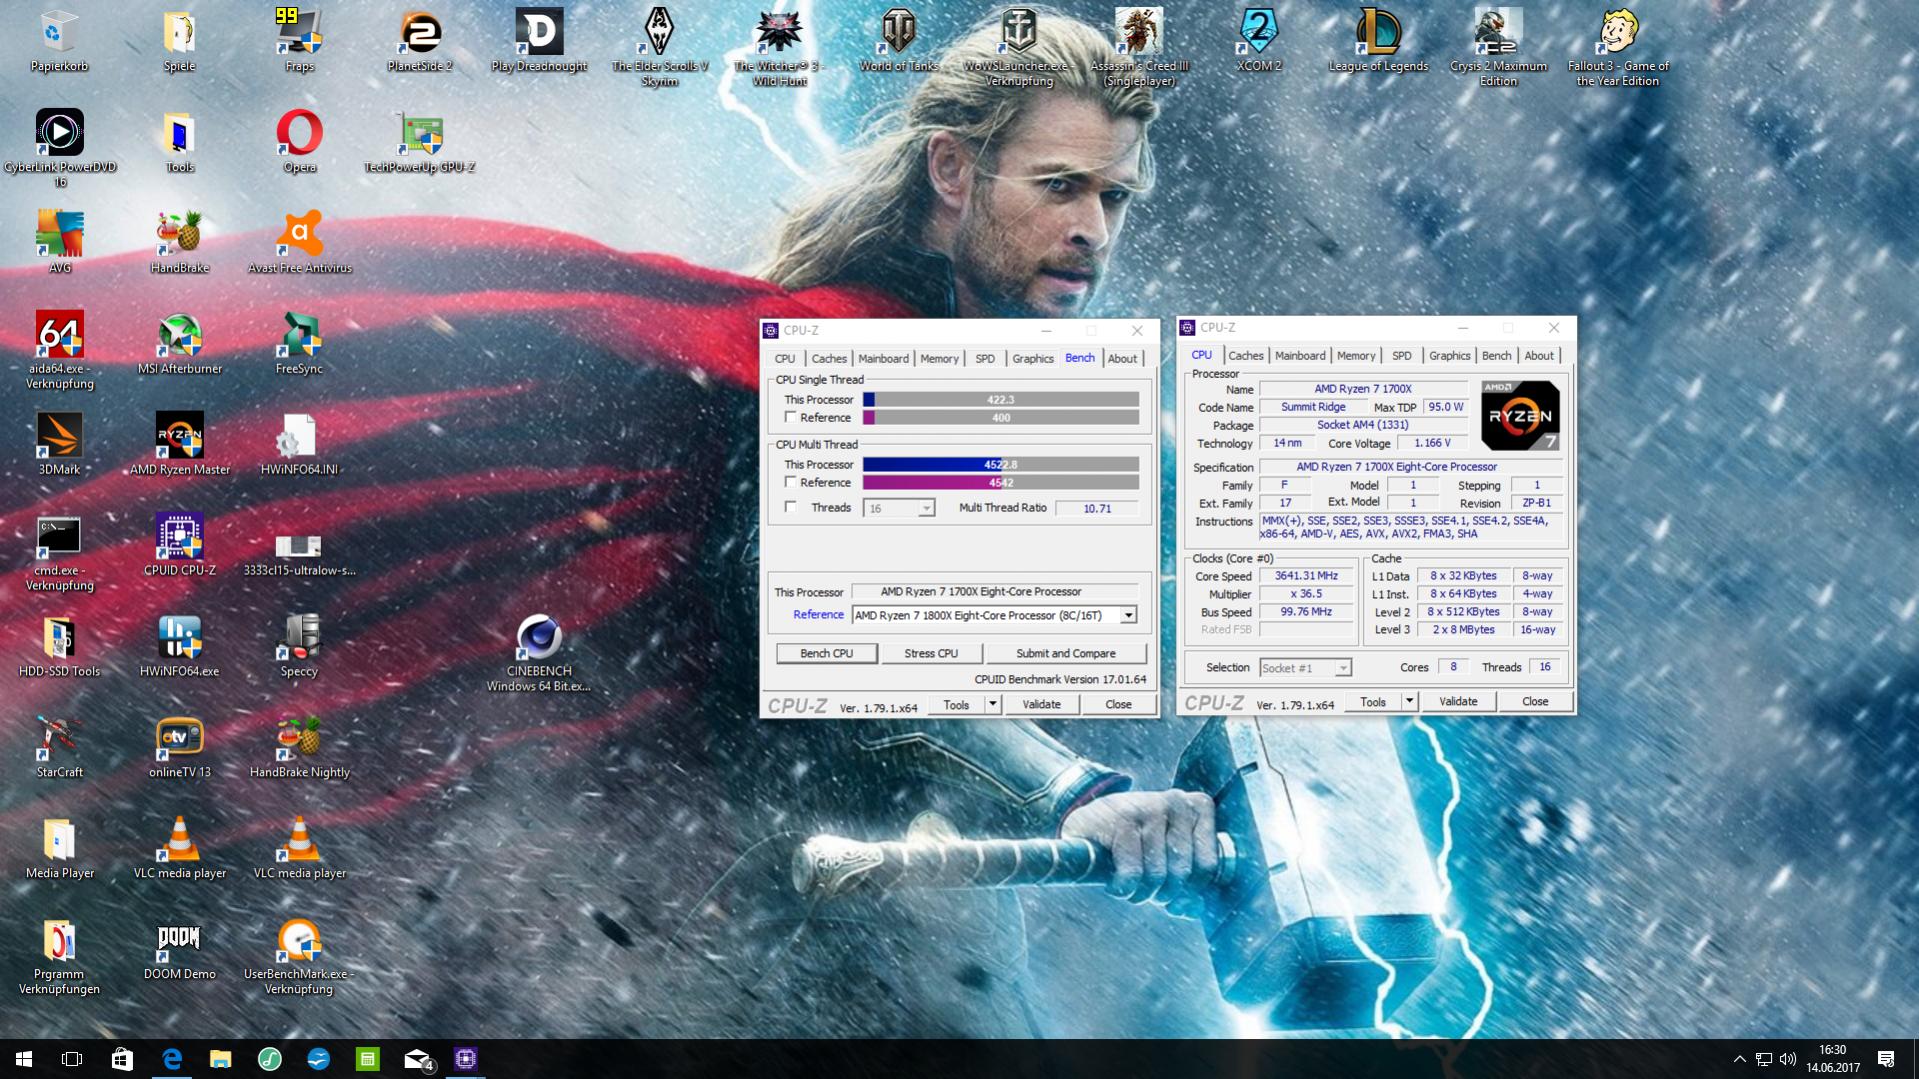Click the AMD Ryzen Master icon
Viewport: 1919px width, 1079px height.
[x=180, y=444]
